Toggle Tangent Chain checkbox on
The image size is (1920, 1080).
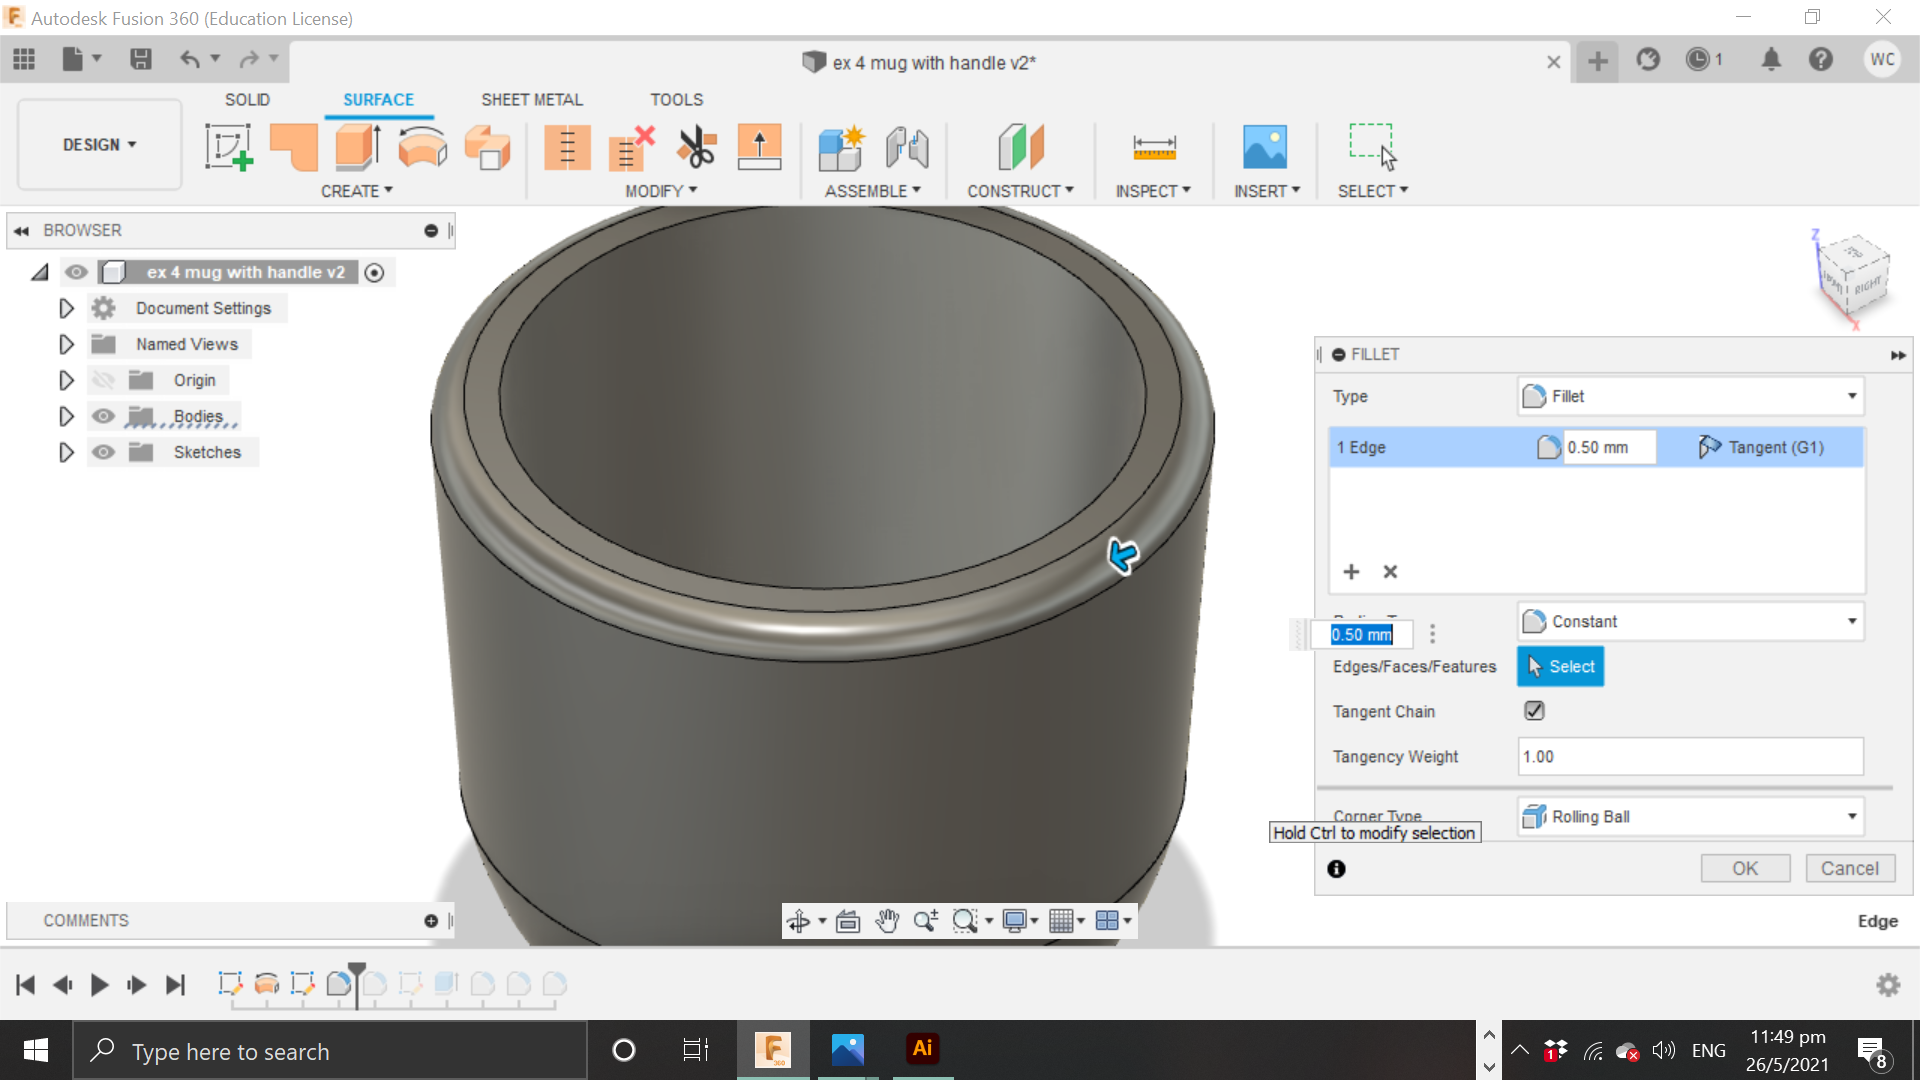coord(1534,709)
